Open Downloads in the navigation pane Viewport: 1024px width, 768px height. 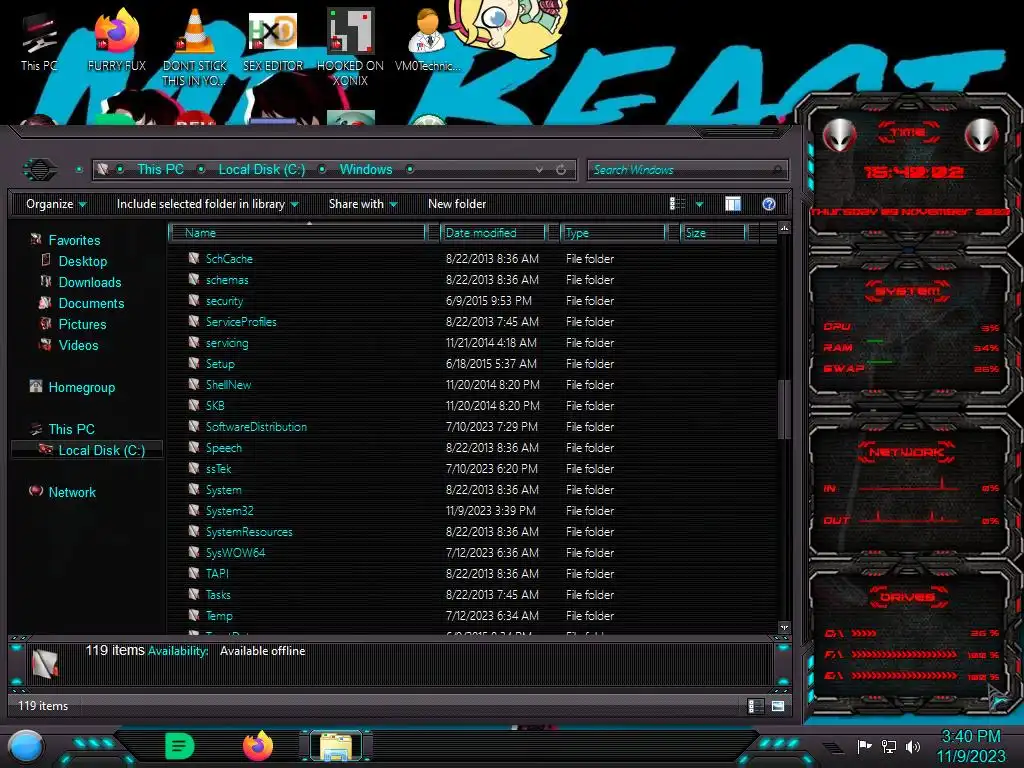(89, 282)
